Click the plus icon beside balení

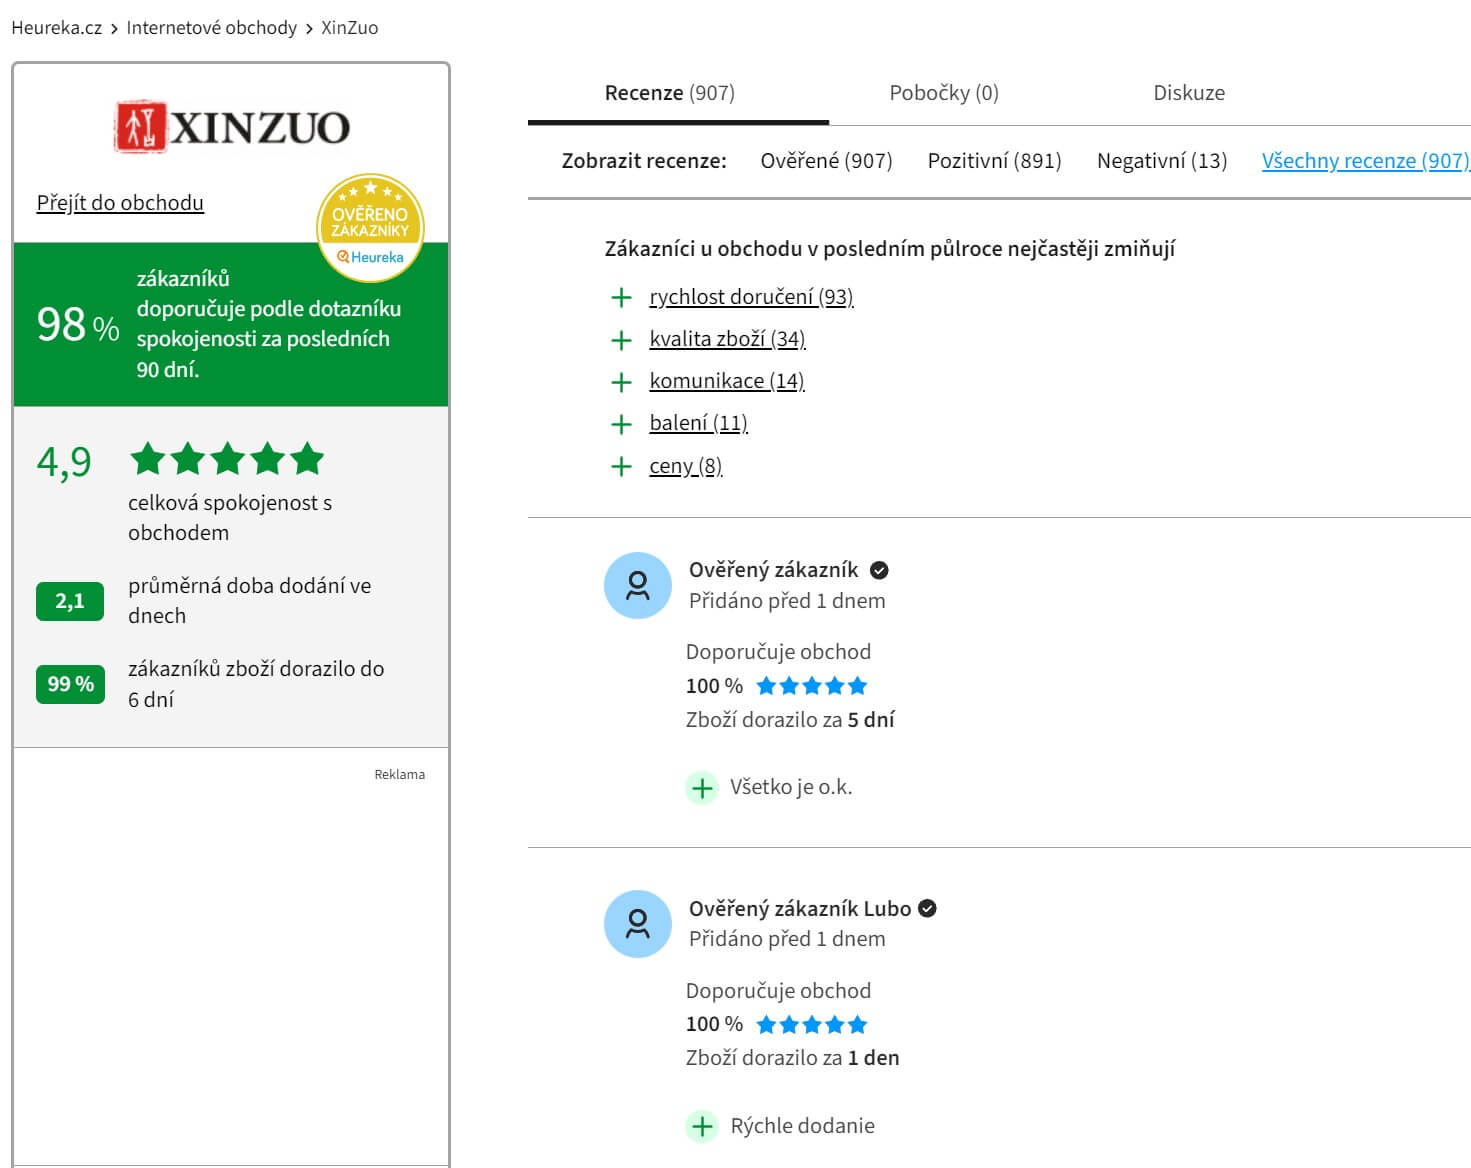point(621,424)
